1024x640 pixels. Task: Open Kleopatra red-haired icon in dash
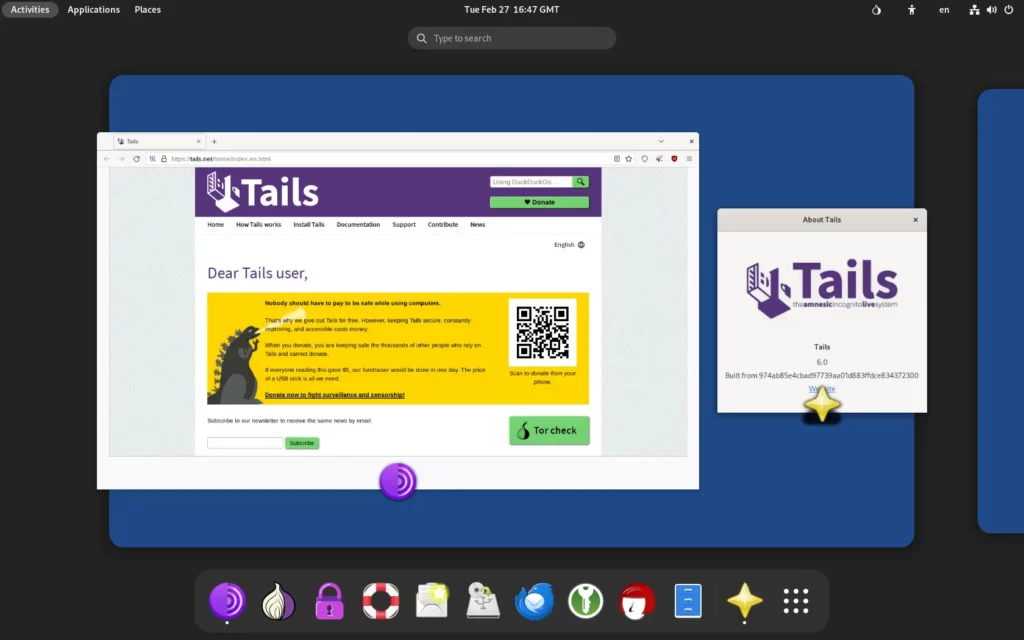point(637,601)
